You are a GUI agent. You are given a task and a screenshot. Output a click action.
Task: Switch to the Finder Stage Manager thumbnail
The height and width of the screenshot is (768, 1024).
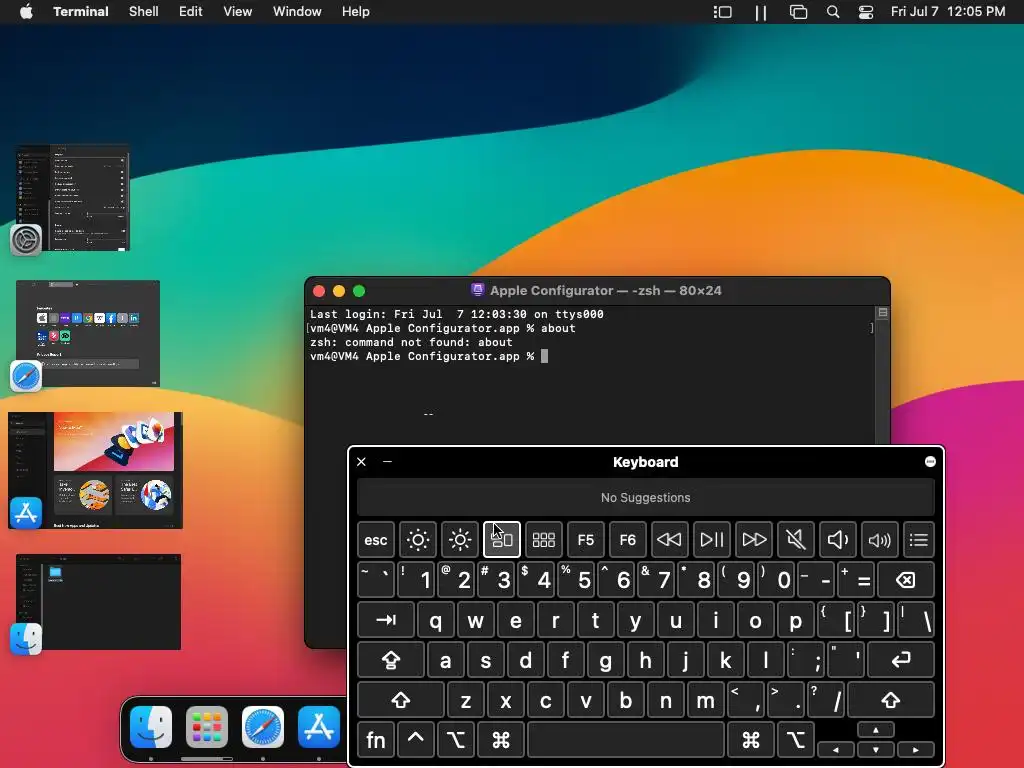98,601
